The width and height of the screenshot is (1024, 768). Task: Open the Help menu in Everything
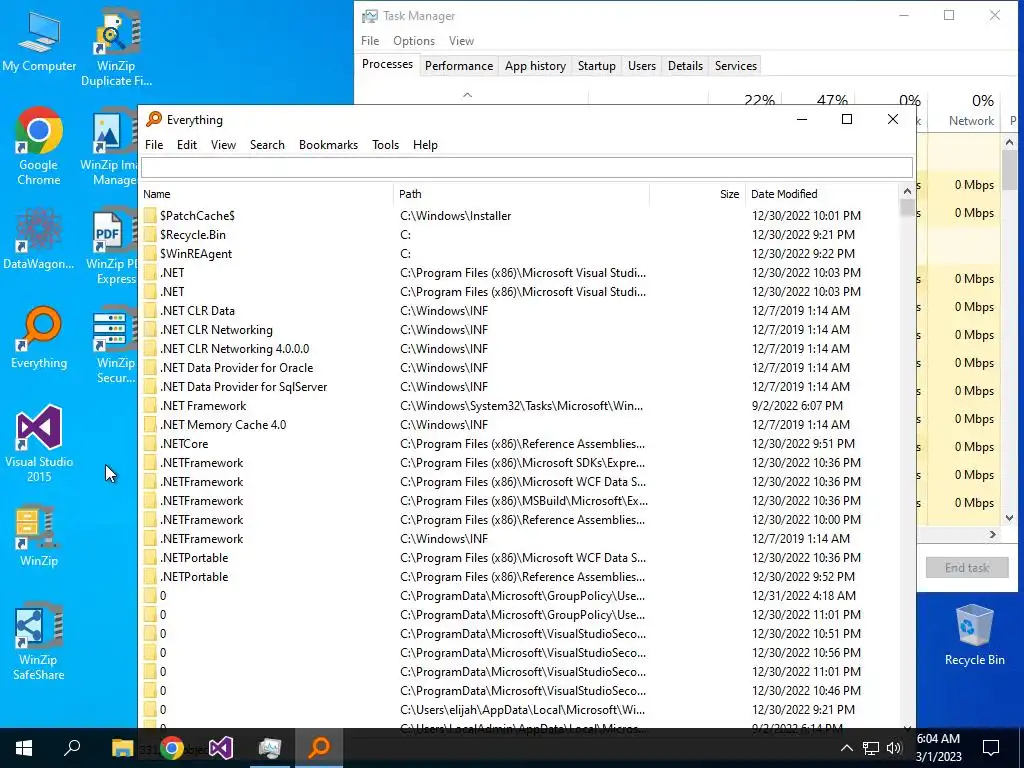(x=425, y=145)
